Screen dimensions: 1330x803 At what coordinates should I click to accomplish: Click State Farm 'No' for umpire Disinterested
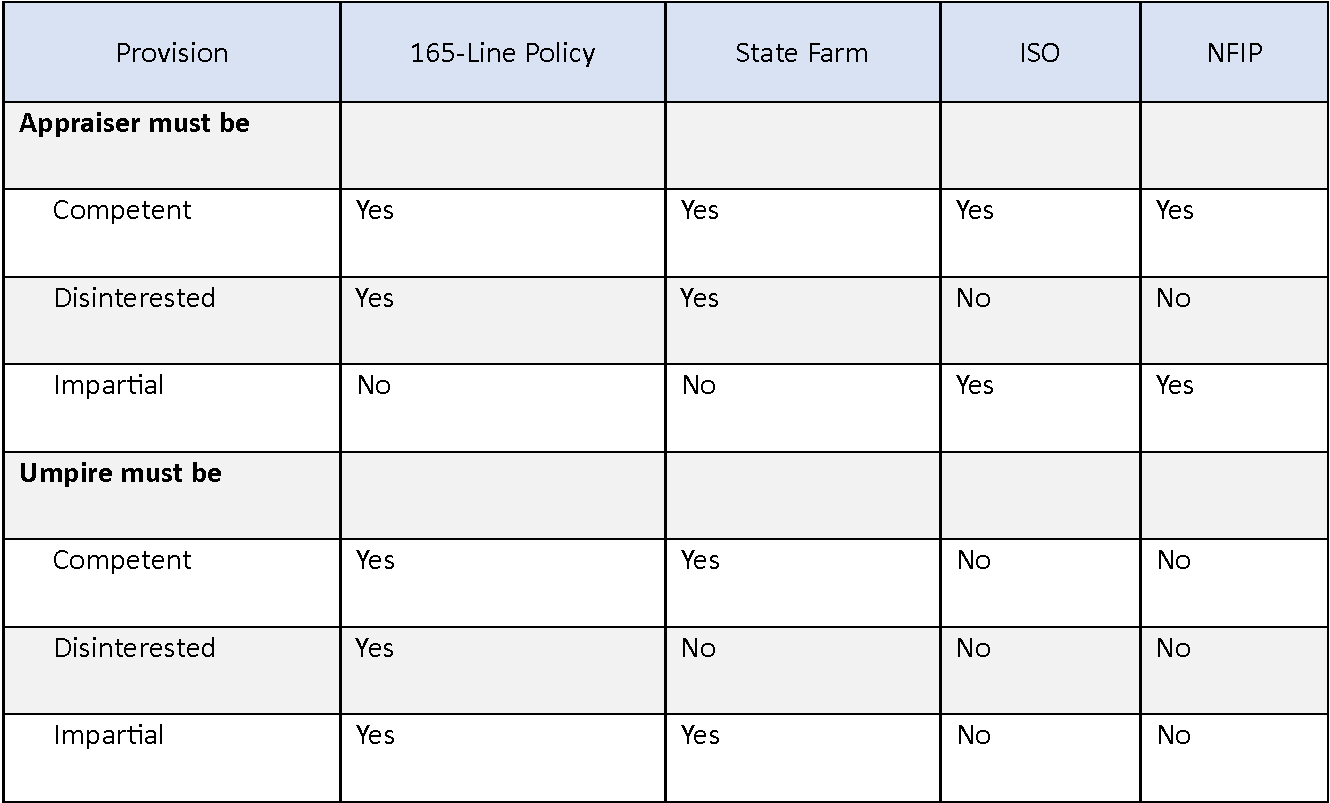pos(698,648)
